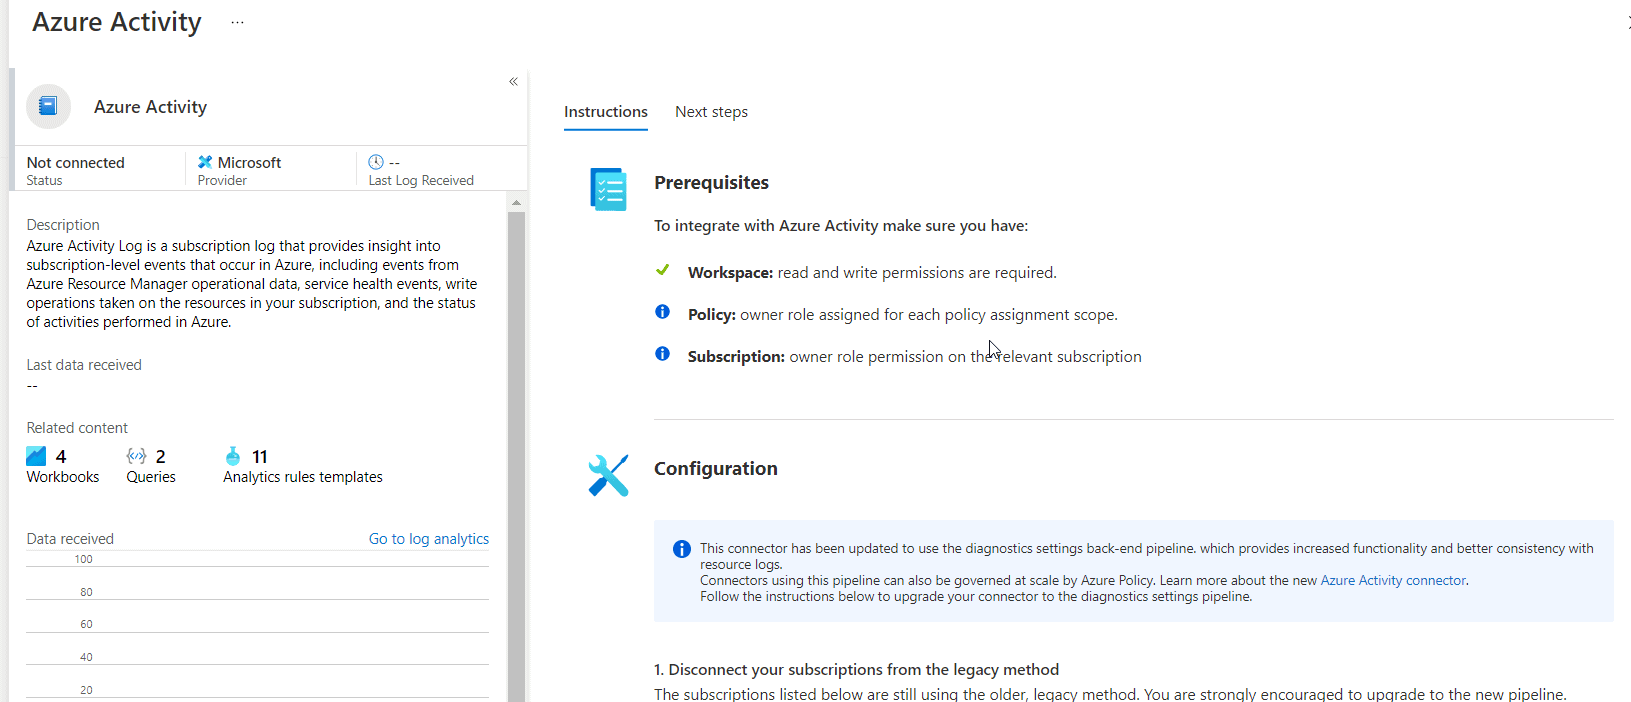This screenshot has width=1631, height=702.
Task: Open the Analytics rules templates flask icon
Action: 233,456
